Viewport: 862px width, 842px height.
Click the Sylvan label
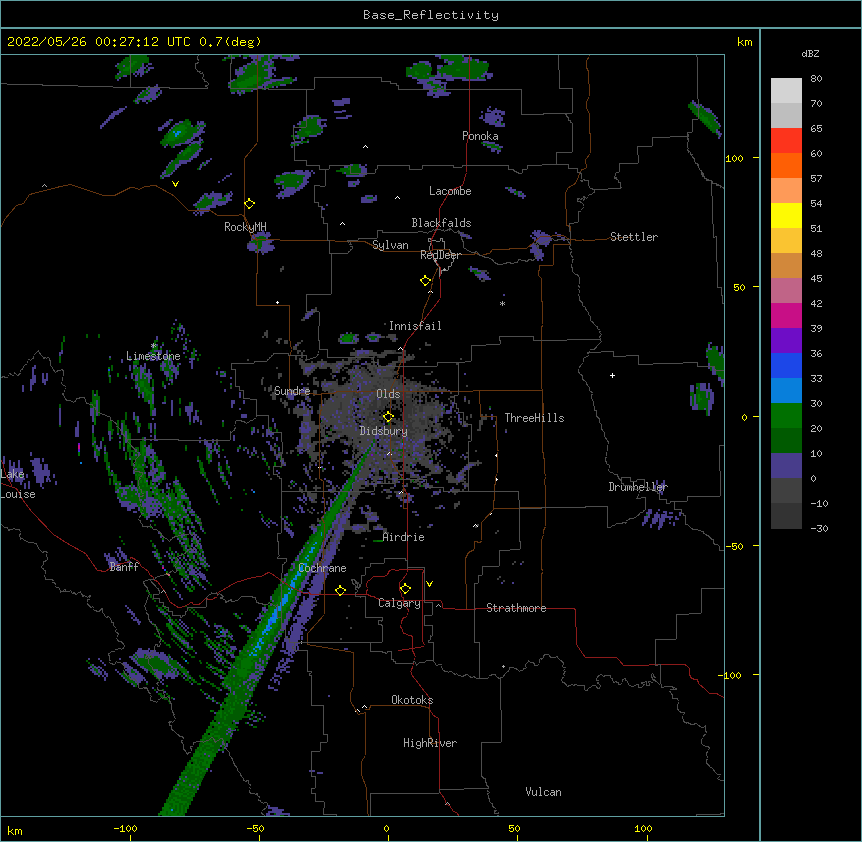click(x=390, y=245)
